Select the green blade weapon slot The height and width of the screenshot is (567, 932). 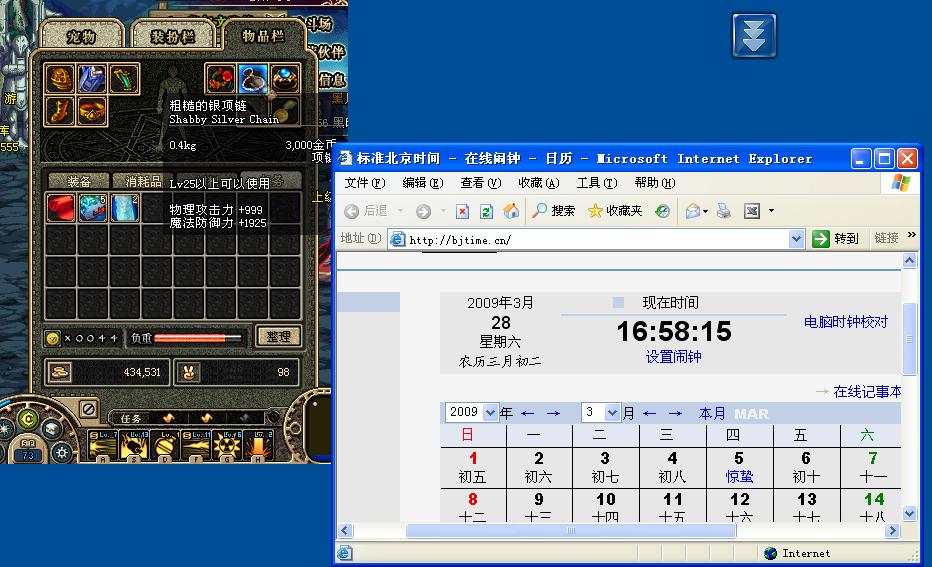(124, 79)
